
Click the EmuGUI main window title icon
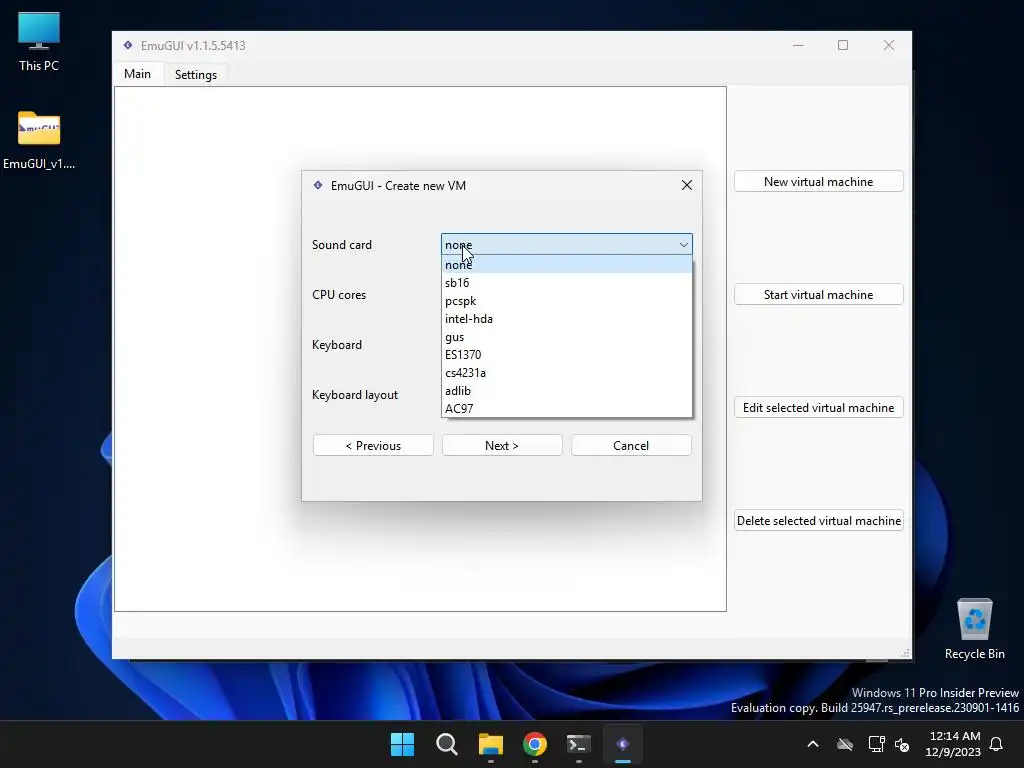coord(128,46)
